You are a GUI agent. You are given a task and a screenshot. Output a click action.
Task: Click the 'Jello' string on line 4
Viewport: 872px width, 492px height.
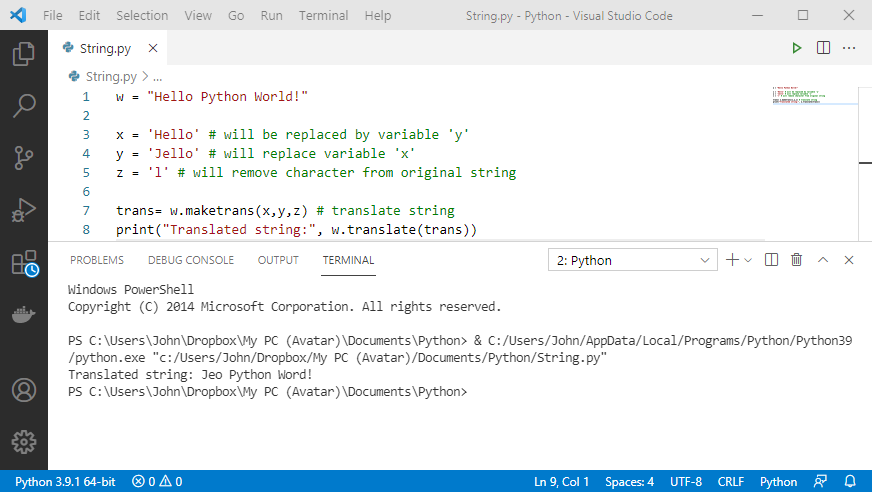[x=174, y=153]
